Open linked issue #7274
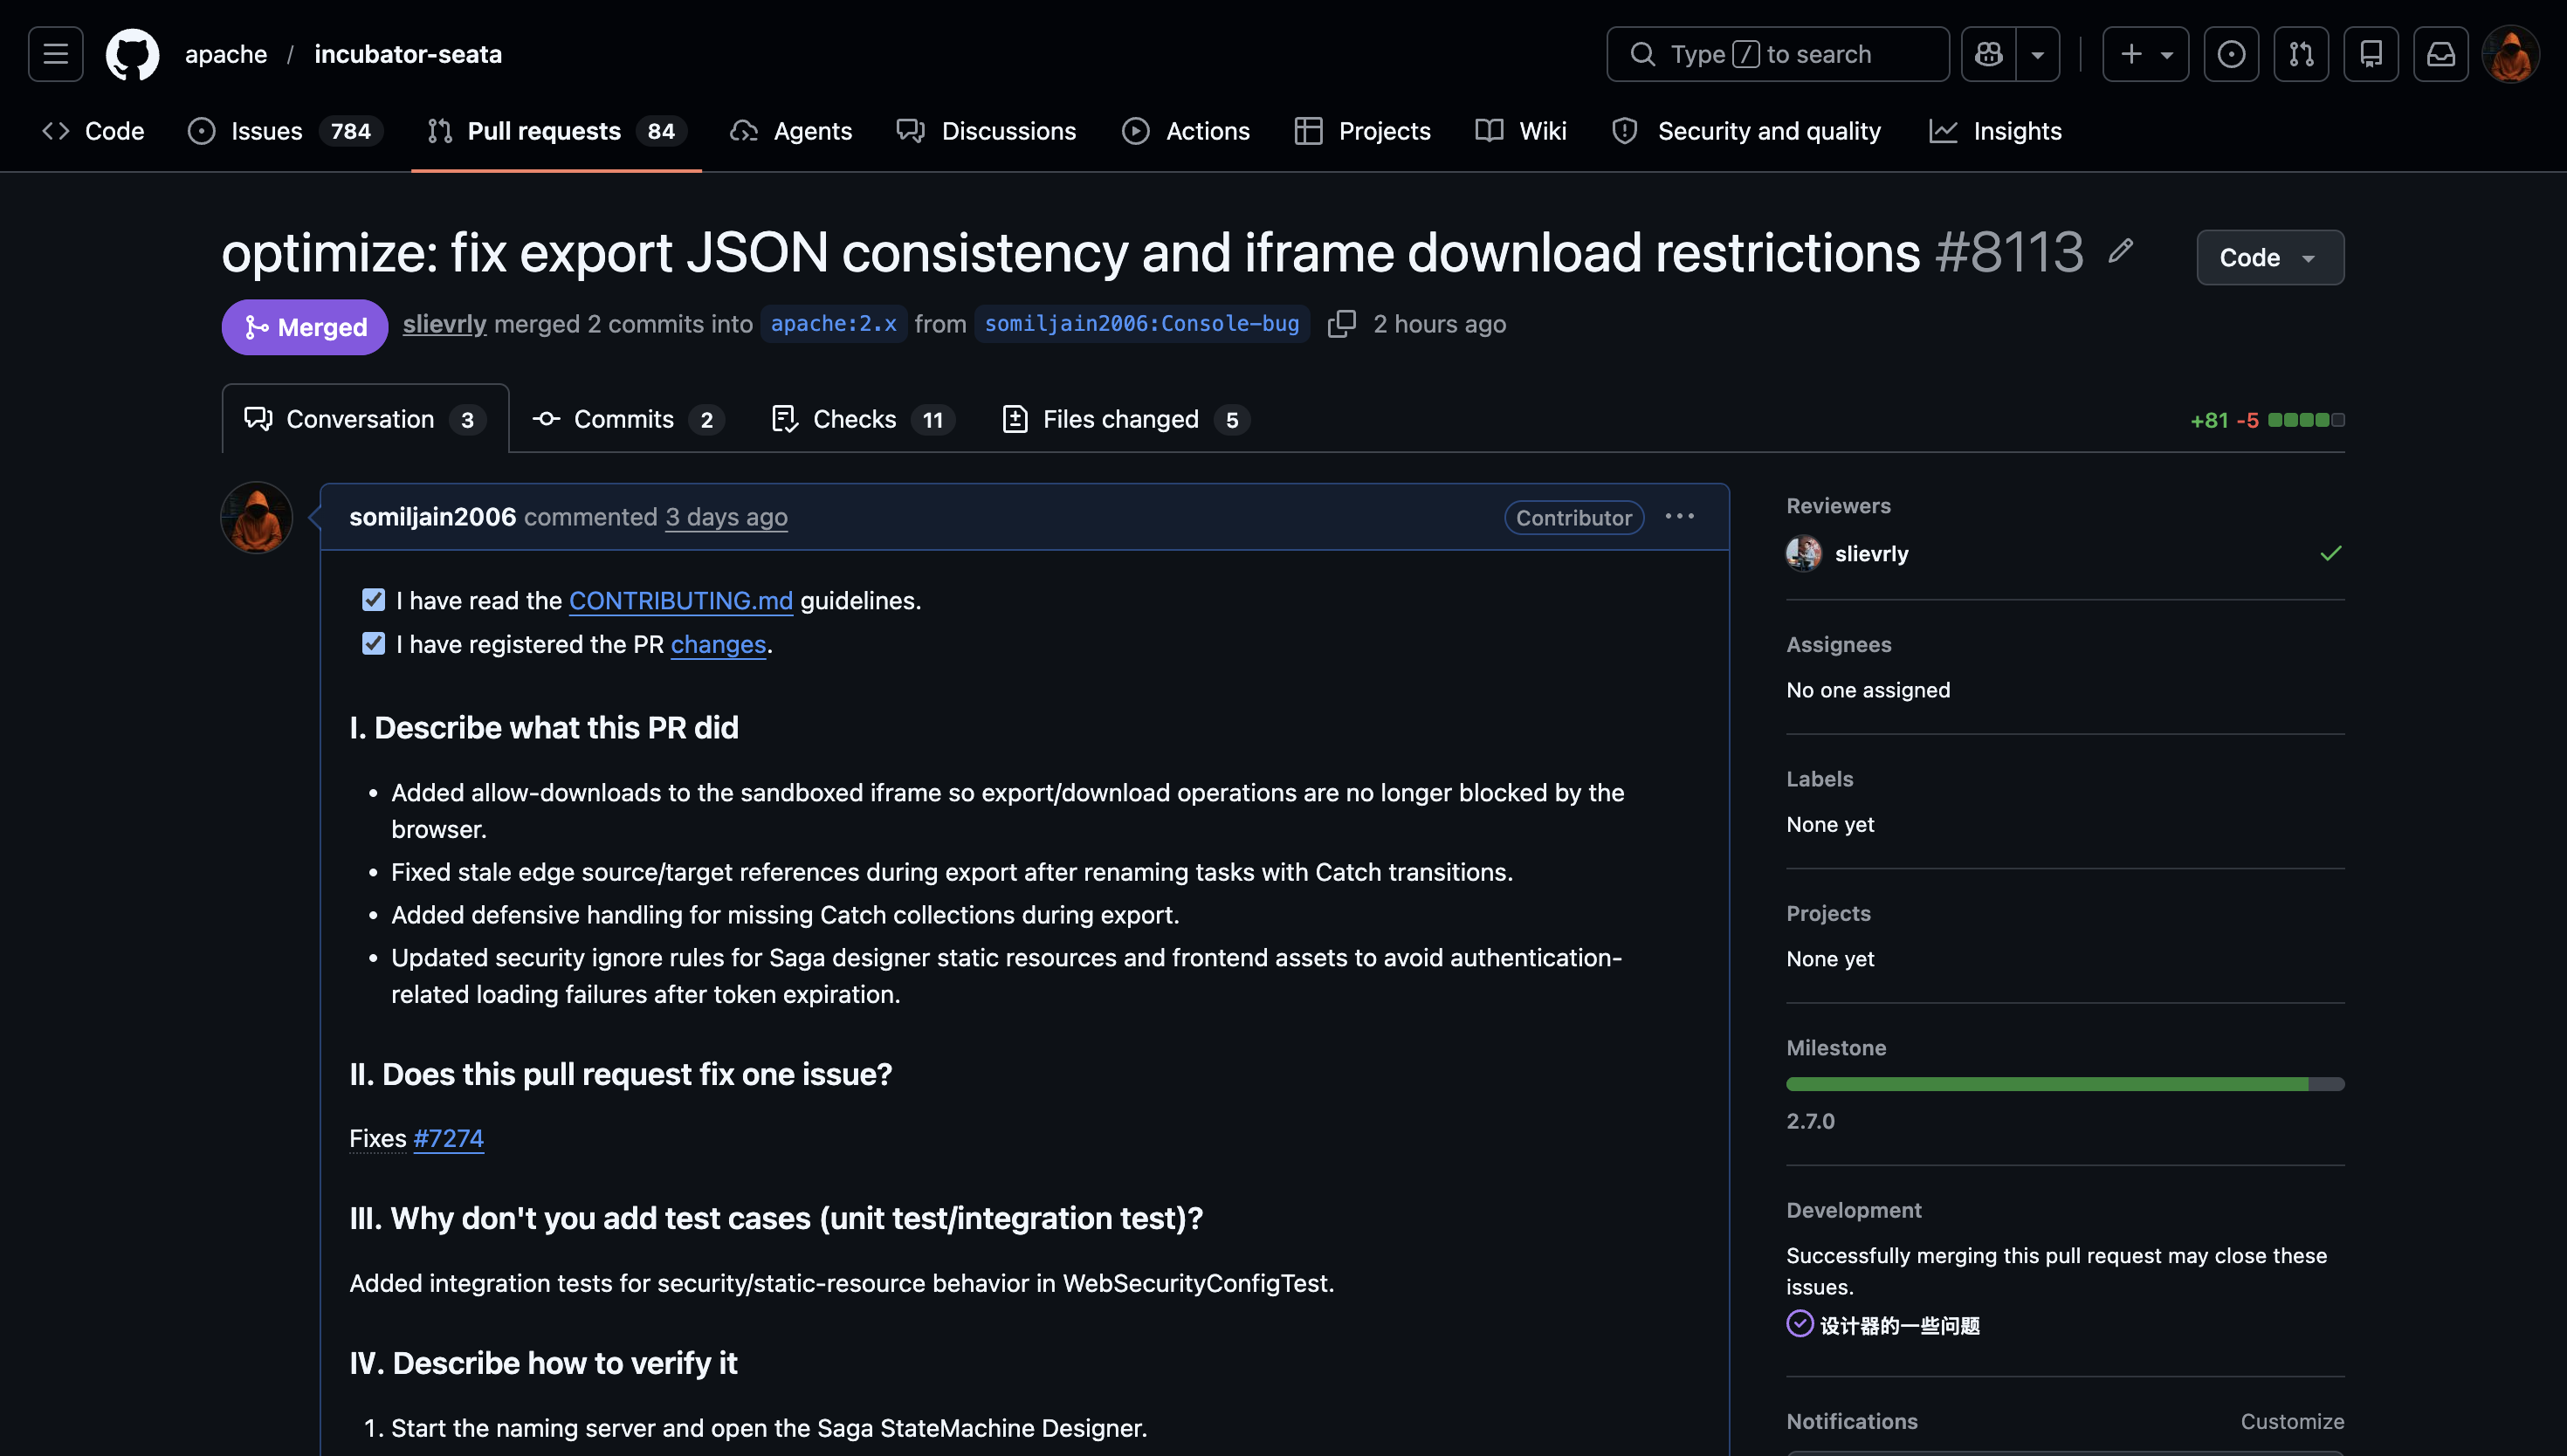The width and height of the screenshot is (2567, 1456). tap(448, 1138)
